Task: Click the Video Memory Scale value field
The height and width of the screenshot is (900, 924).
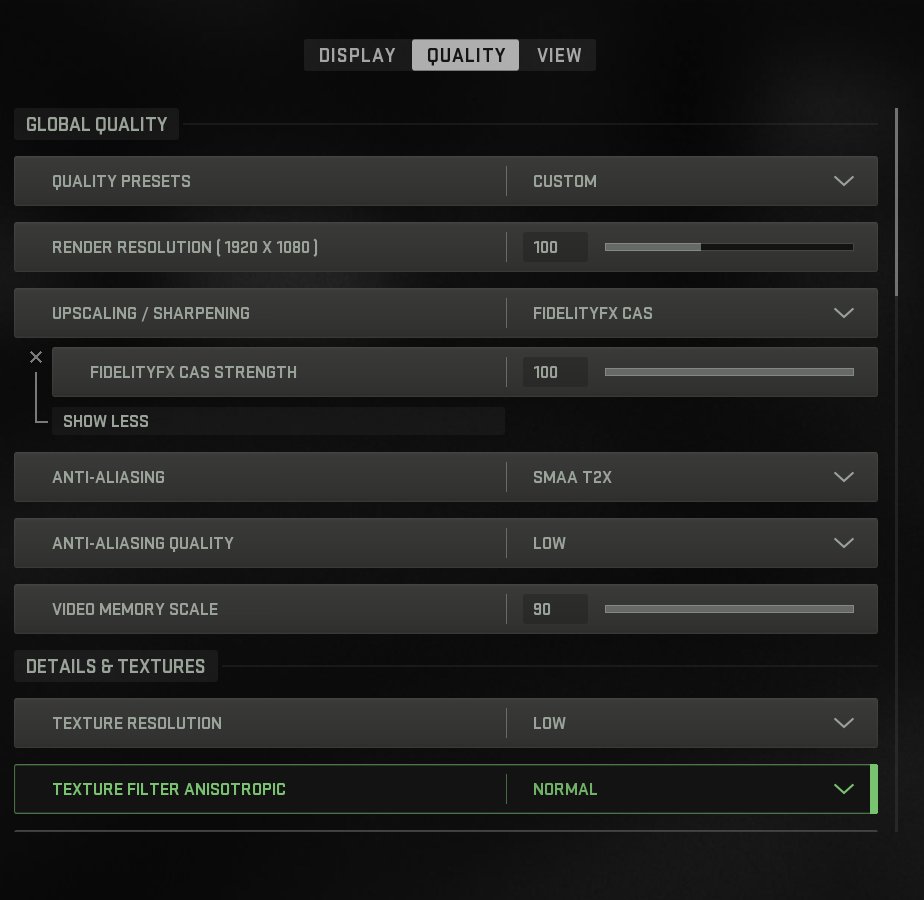Action: pyautogui.click(x=555, y=609)
